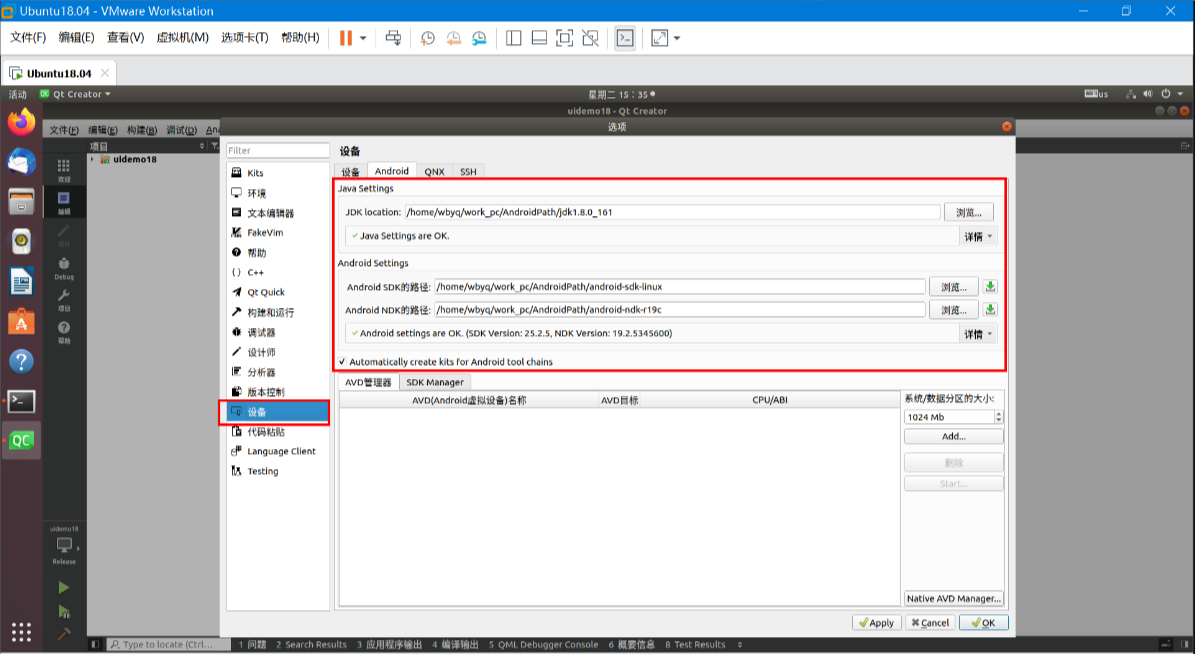Click the JDK location input field
Viewport: 1195px width, 654px height.
point(672,212)
